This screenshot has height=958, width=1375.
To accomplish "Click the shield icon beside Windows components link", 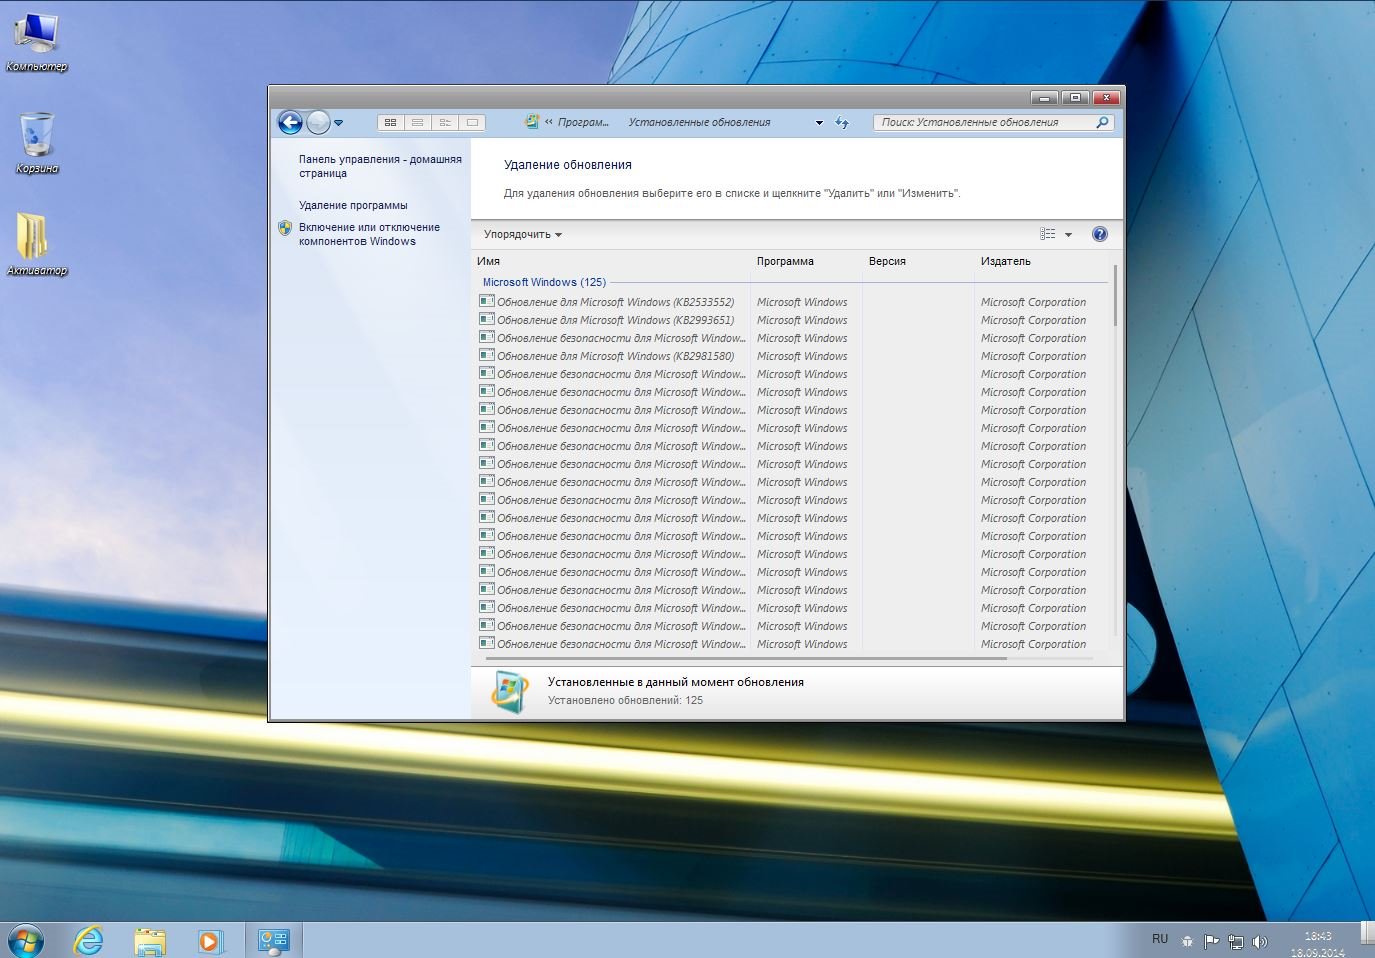I will coord(285,228).
